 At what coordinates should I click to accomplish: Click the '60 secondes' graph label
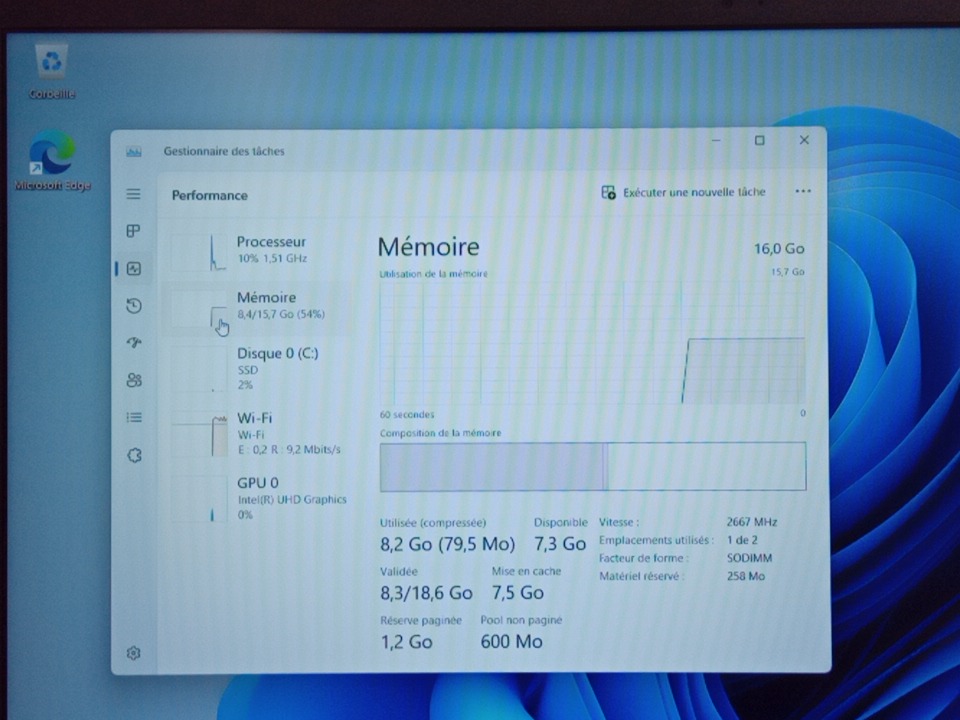(407, 414)
